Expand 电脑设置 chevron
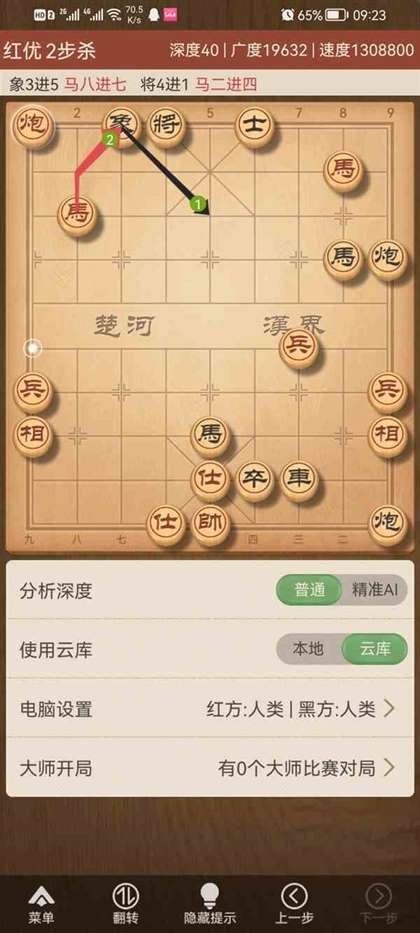 (388, 709)
